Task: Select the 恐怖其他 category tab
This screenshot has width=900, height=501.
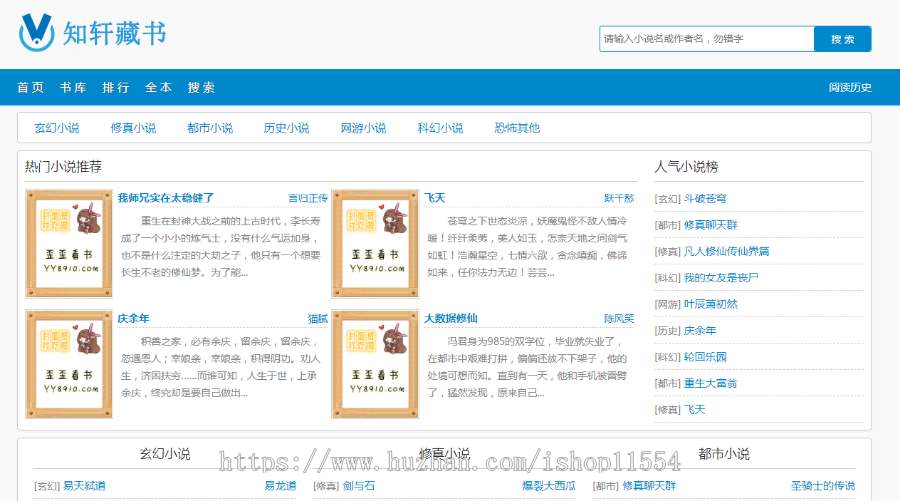Action: tap(517, 128)
